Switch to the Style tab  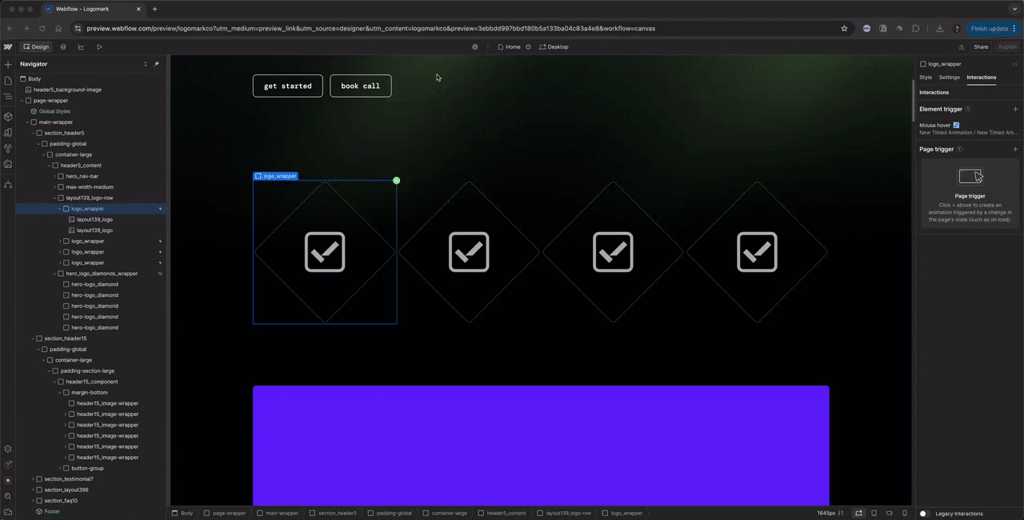click(926, 77)
